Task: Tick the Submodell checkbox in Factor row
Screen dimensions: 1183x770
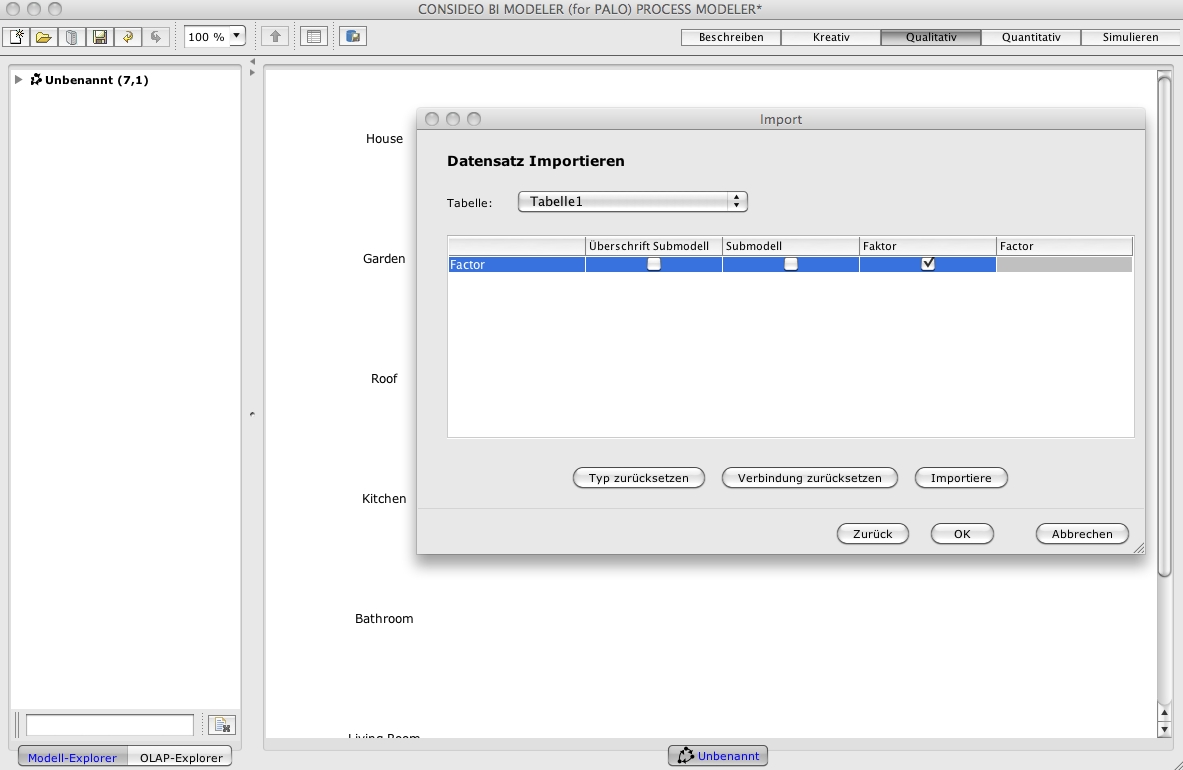Action: (791, 264)
